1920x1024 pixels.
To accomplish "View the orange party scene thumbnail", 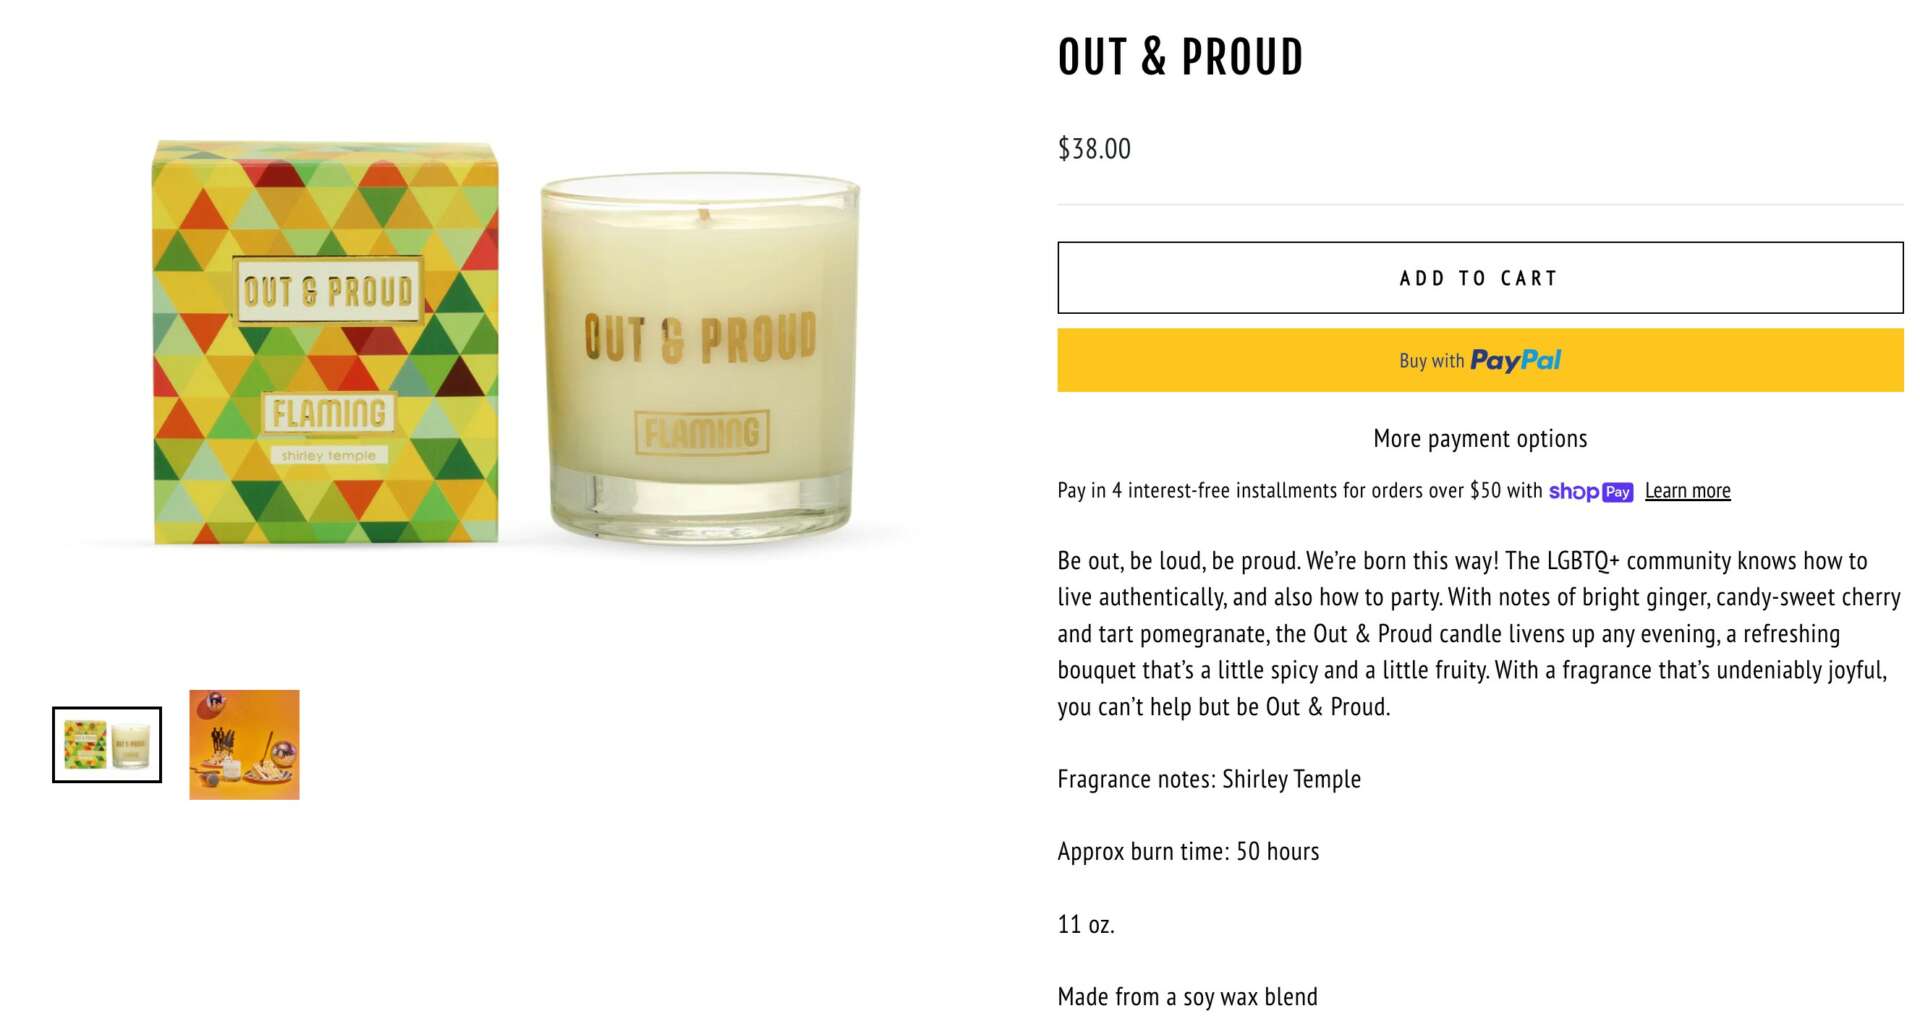I will coord(244,745).
